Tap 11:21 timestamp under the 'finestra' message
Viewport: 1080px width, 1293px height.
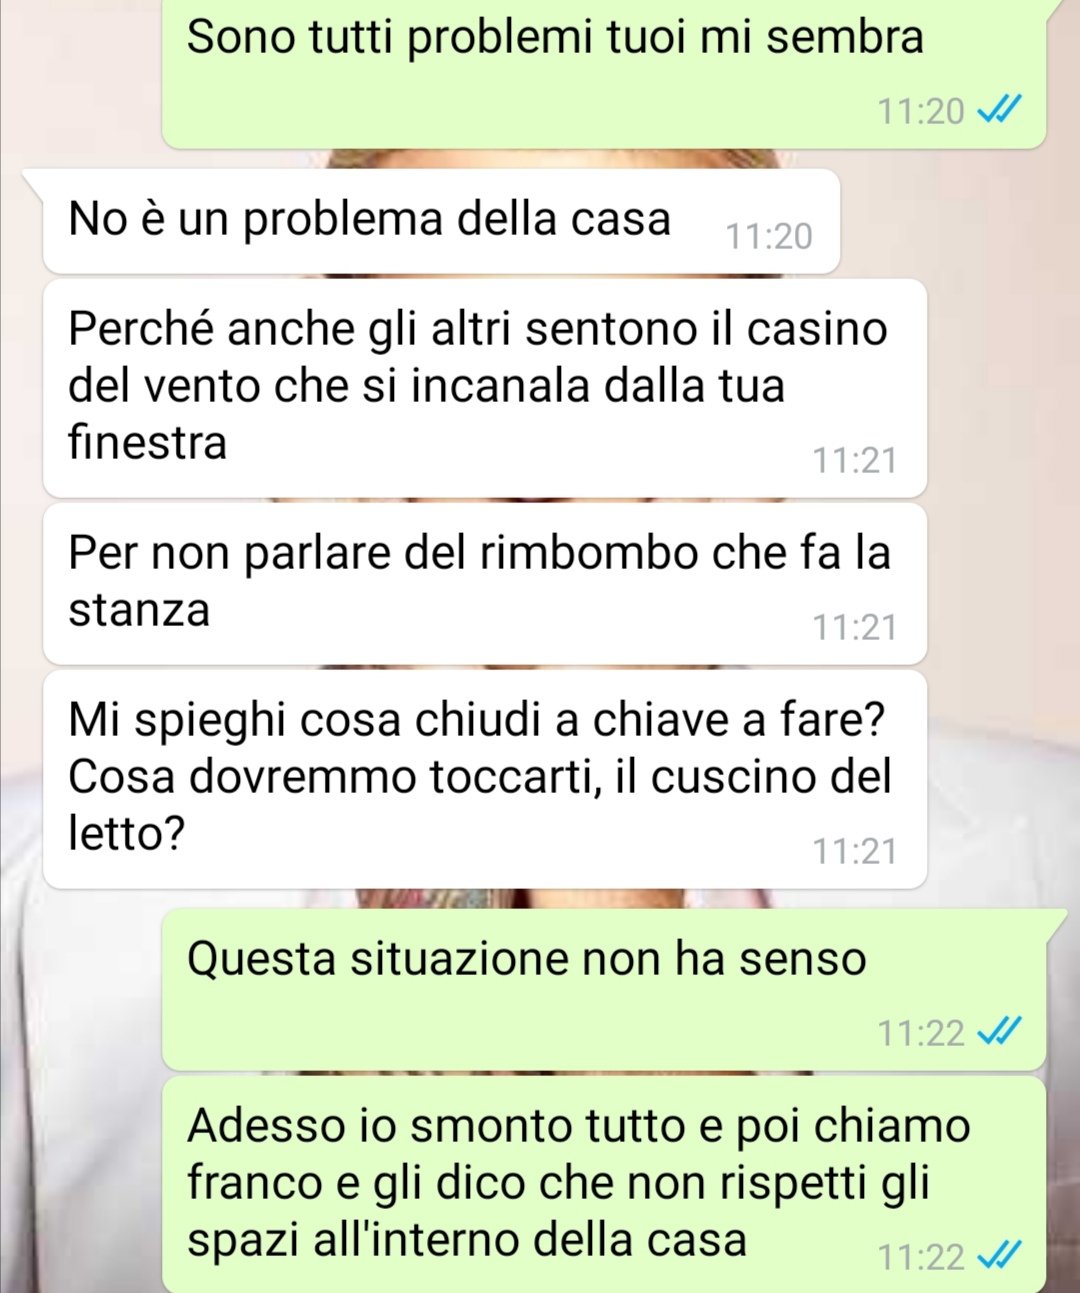pos(855,460)
